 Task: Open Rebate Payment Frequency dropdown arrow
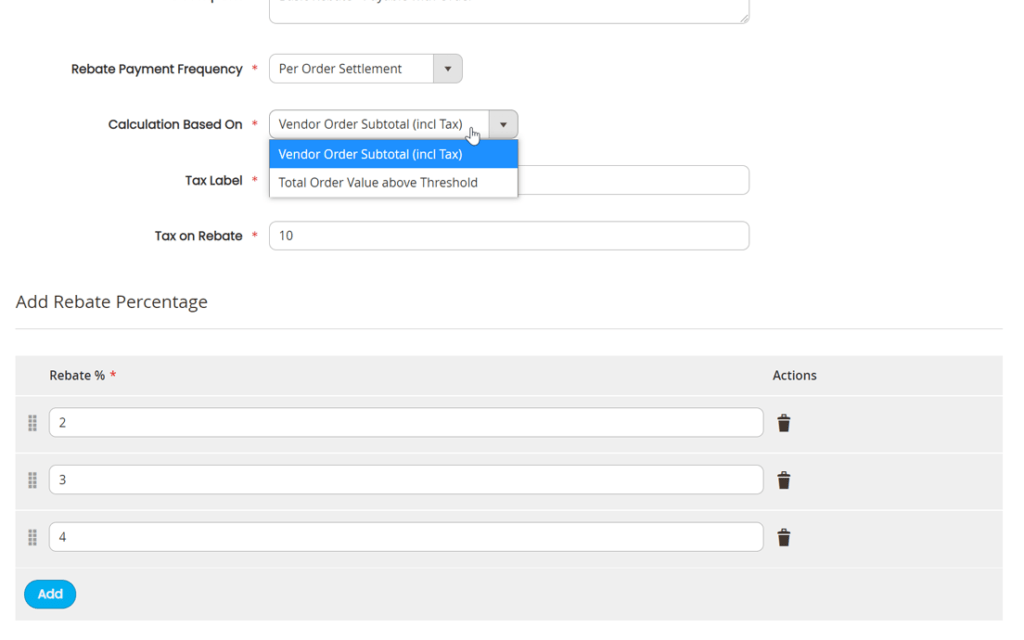[x=447, y=69]
